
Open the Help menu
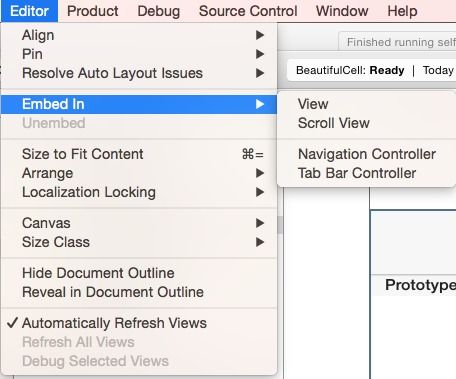click(402, 11)
